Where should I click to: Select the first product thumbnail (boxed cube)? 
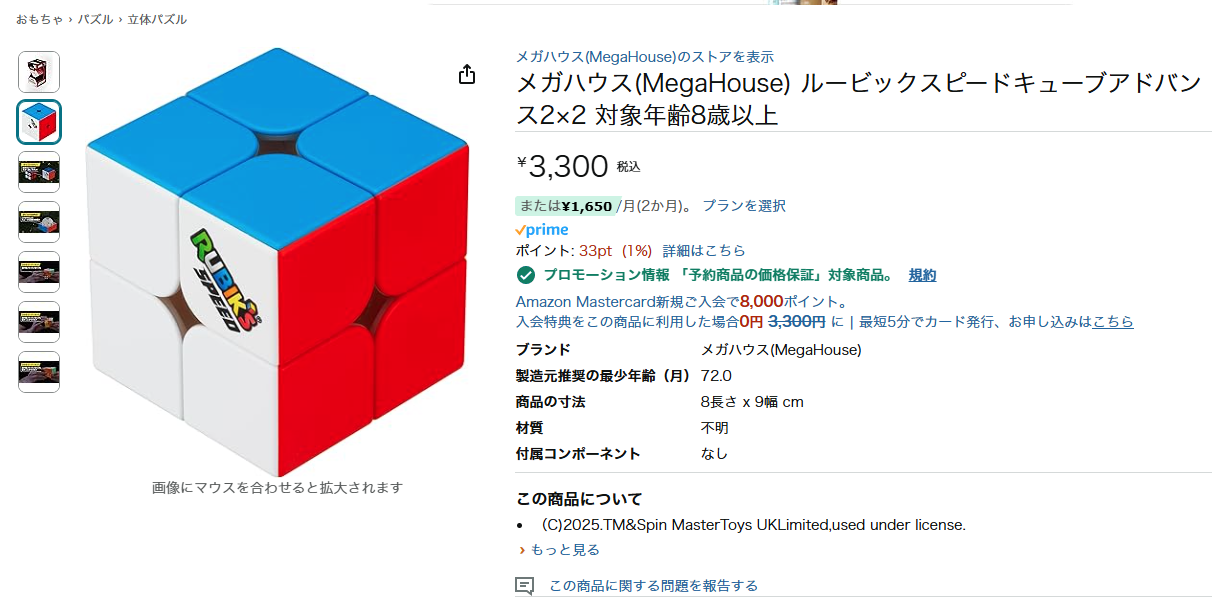[x=39, y=72]
